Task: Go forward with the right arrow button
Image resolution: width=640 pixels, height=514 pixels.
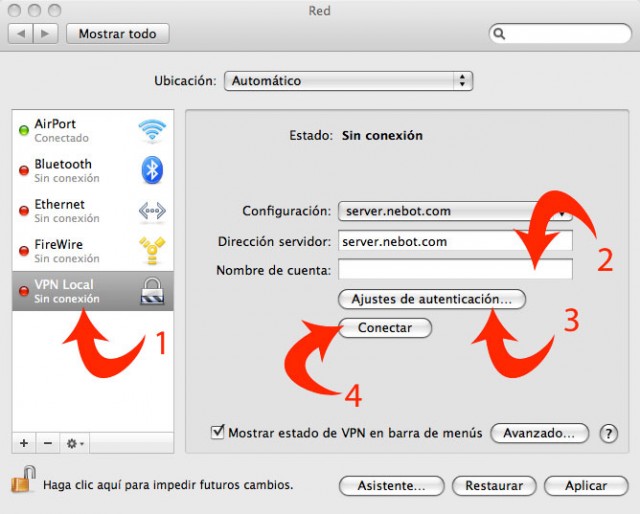Action: click(x=45, y=33)
